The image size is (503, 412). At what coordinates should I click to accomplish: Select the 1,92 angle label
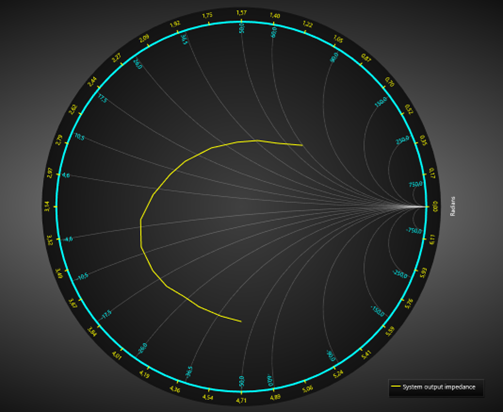(175, 24)
